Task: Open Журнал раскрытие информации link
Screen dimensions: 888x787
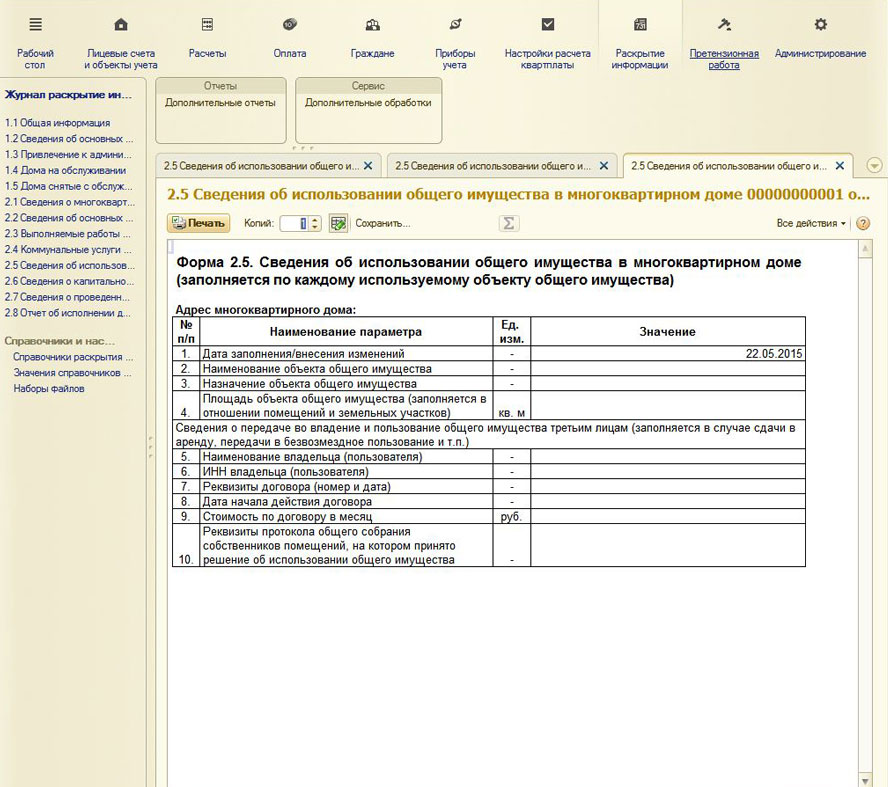Action: 69,95
